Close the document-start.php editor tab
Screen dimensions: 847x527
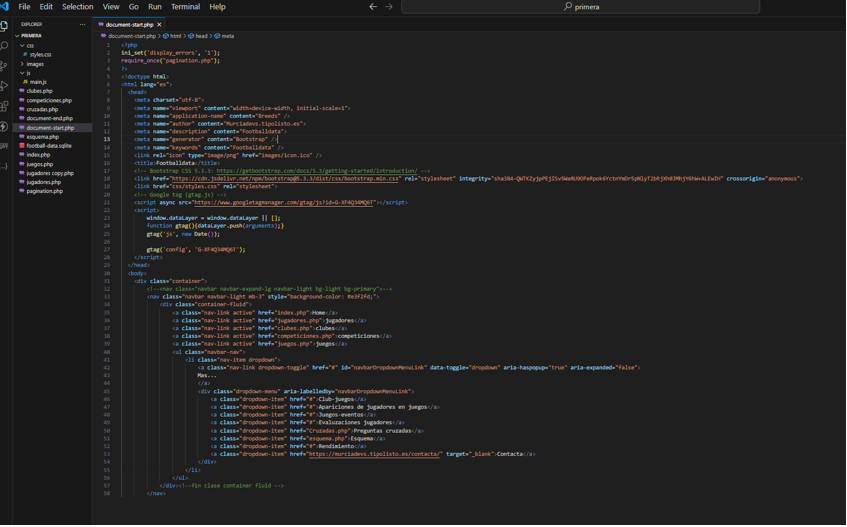pos(160,24)
